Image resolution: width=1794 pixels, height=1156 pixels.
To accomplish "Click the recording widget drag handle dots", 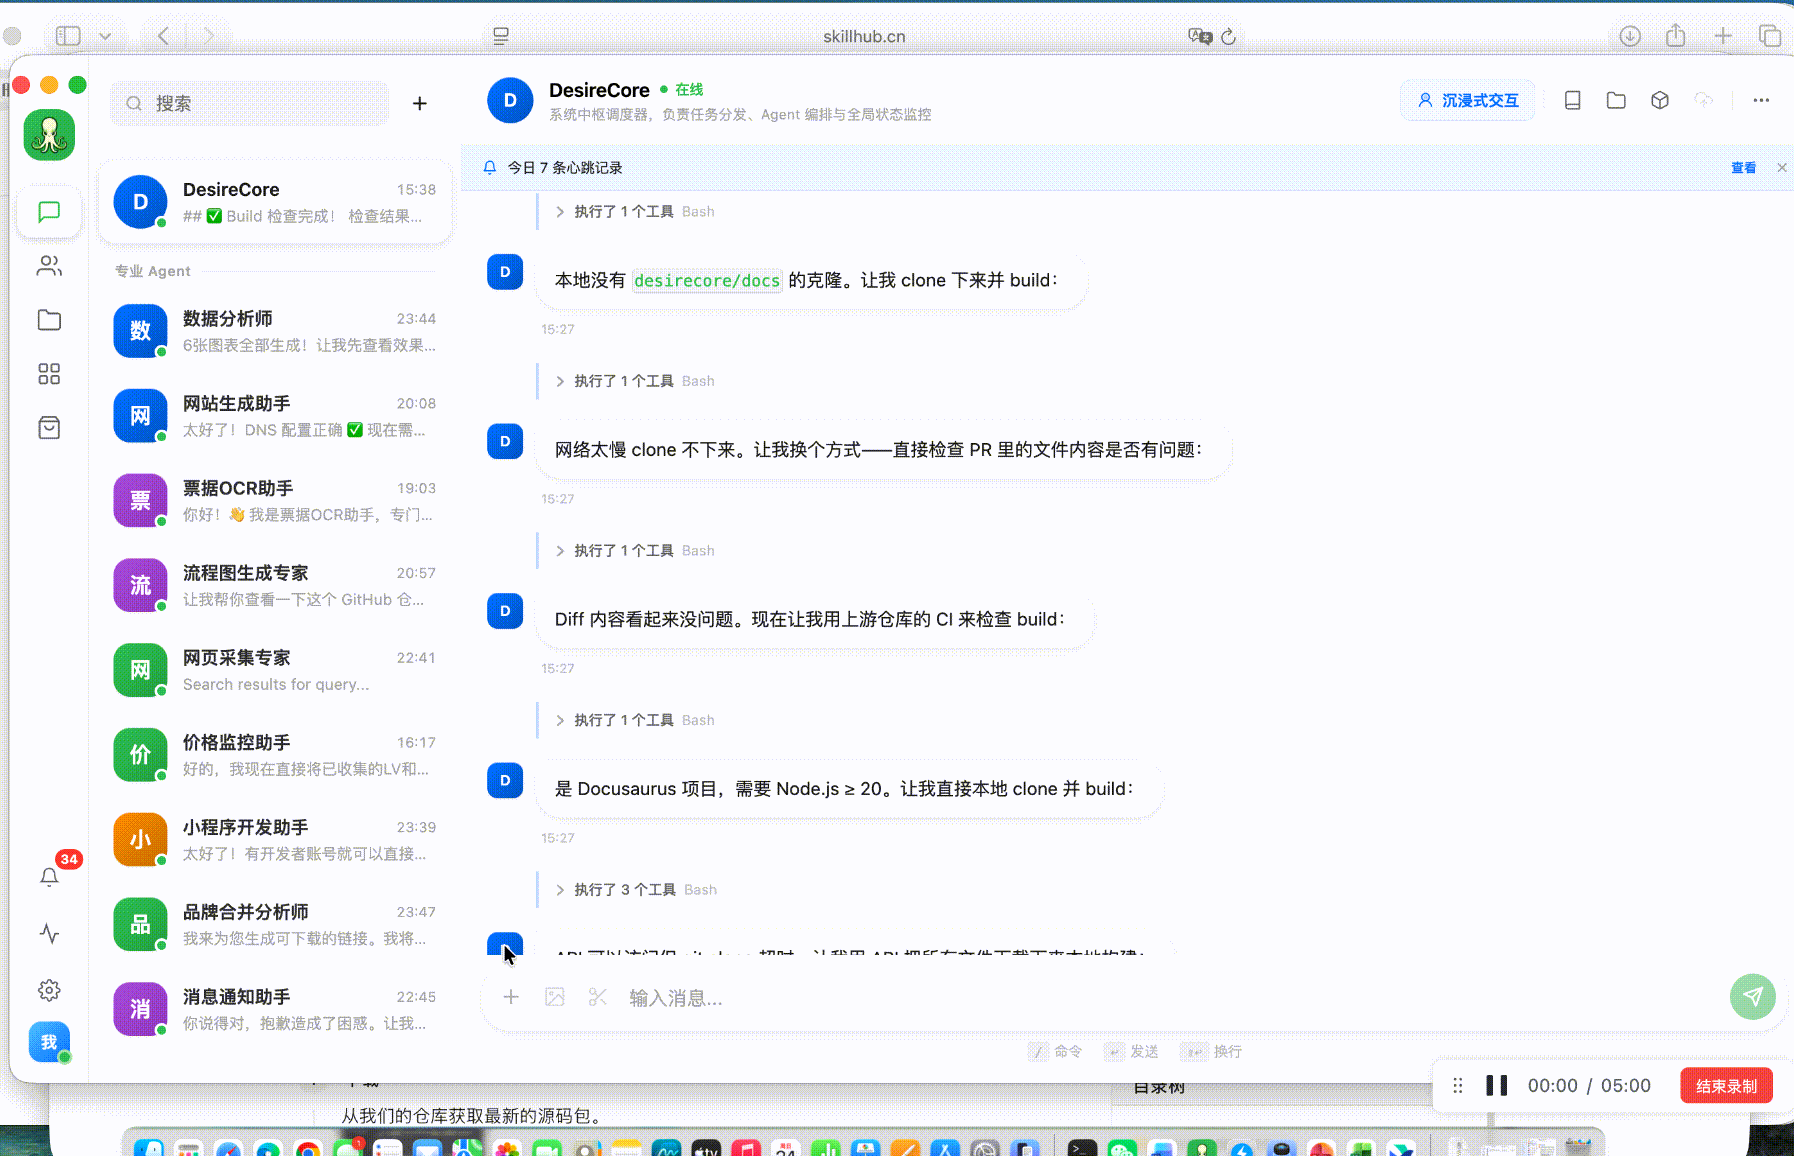I will tap(1458, 1086).
